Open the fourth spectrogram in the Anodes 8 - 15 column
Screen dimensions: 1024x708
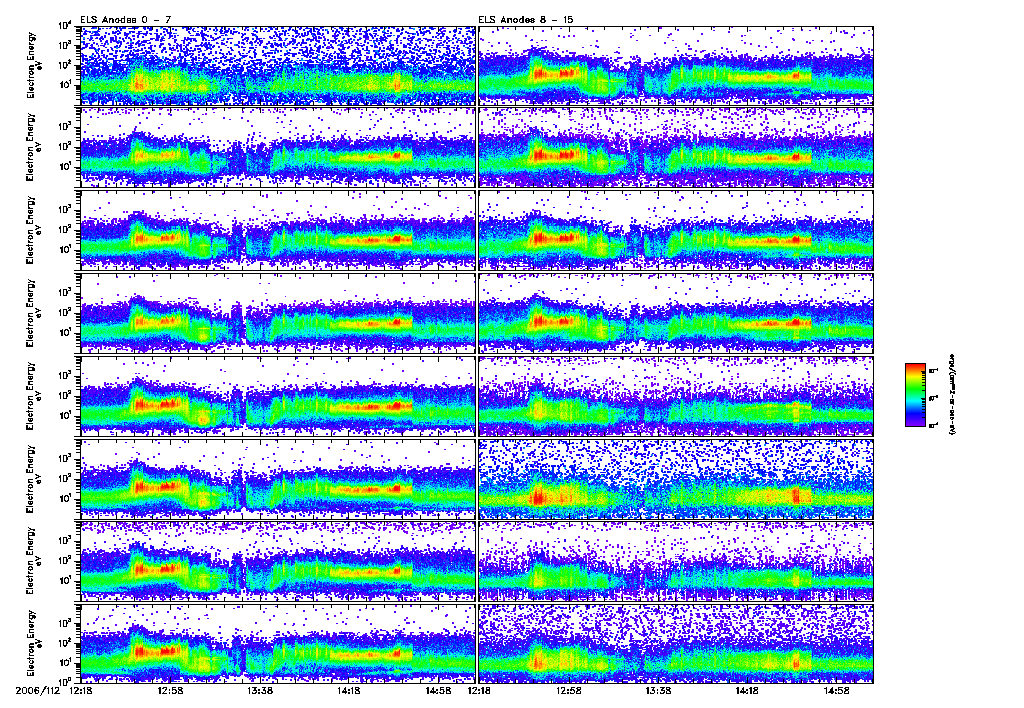point(676,314)
